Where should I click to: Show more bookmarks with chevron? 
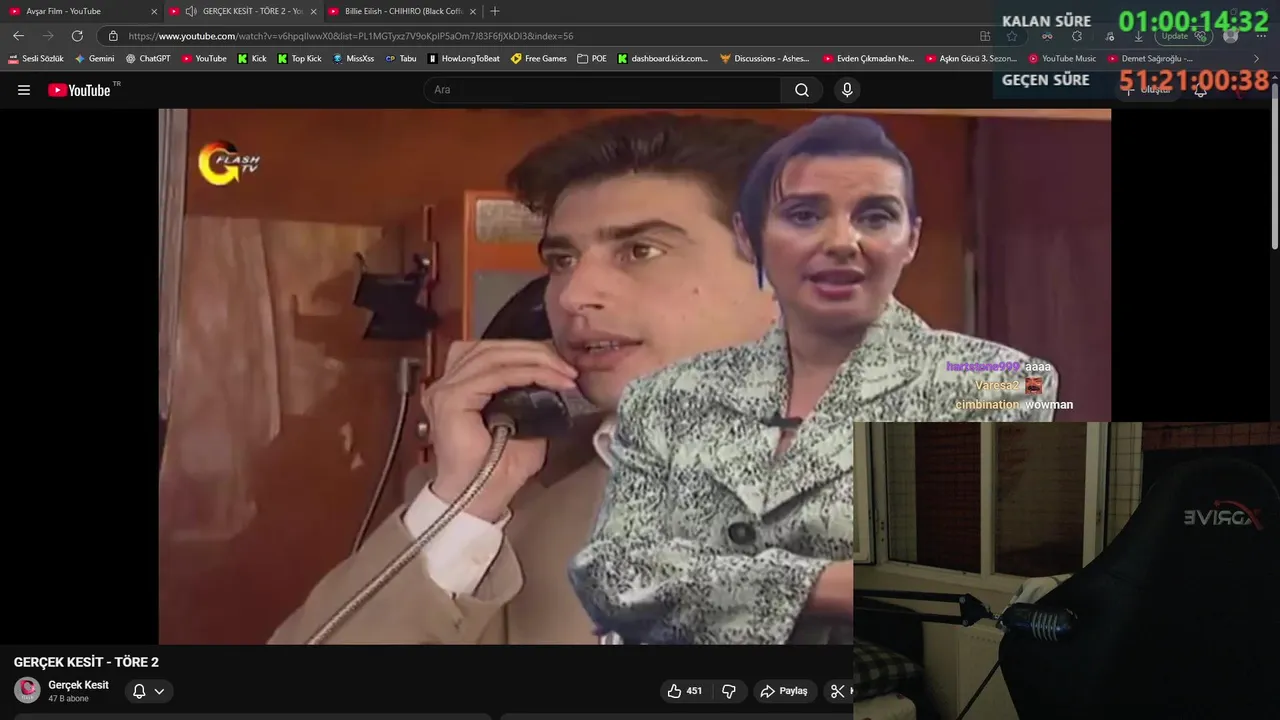coord(1257,59)
